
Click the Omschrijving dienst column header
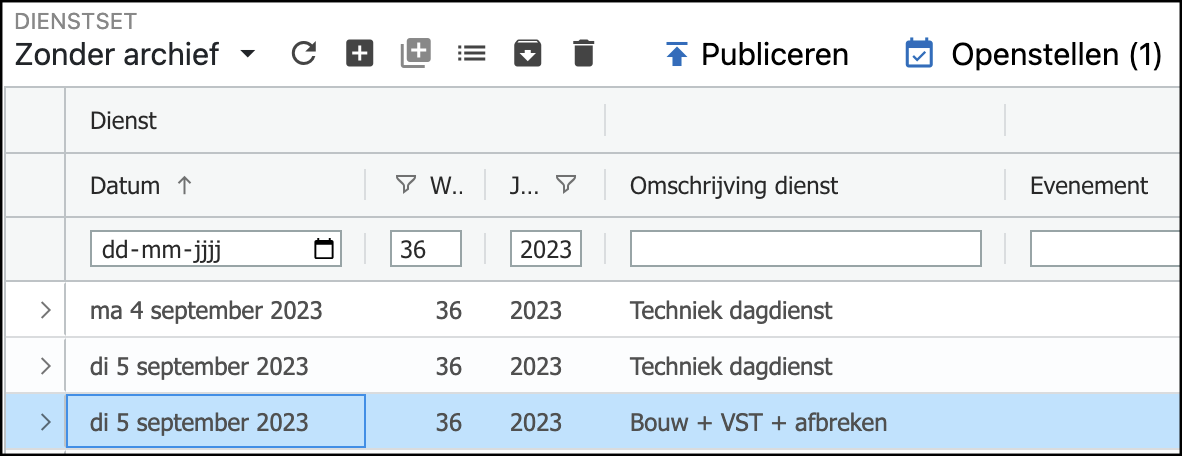[734, 185]
